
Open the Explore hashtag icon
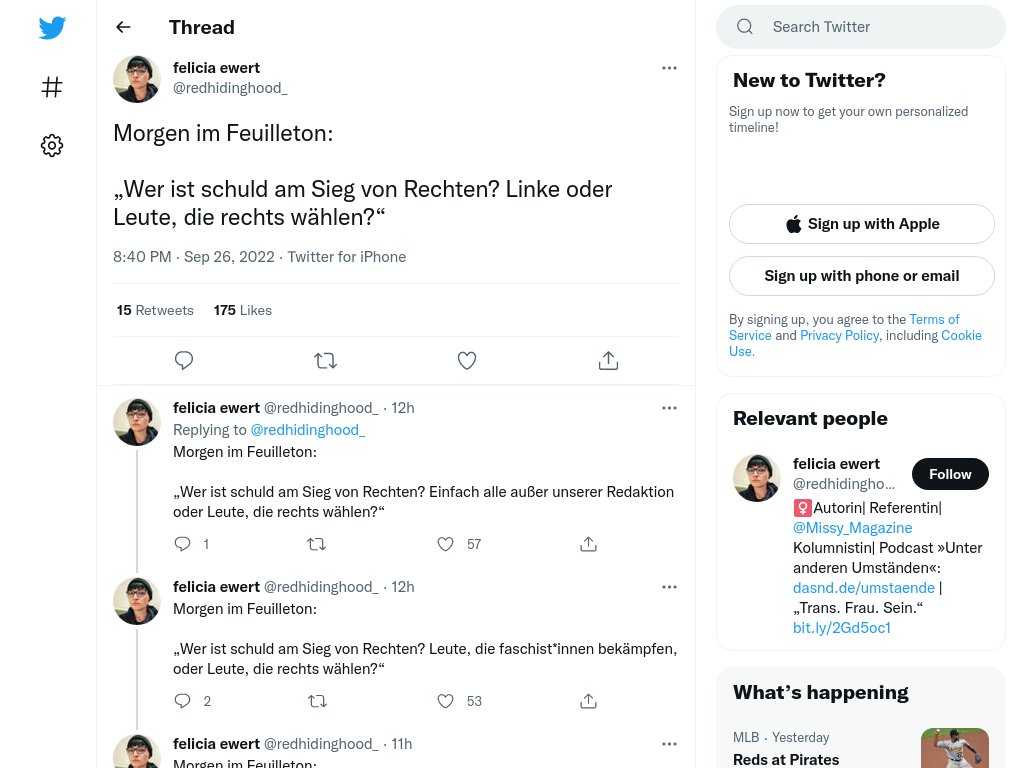click(52, 87)
